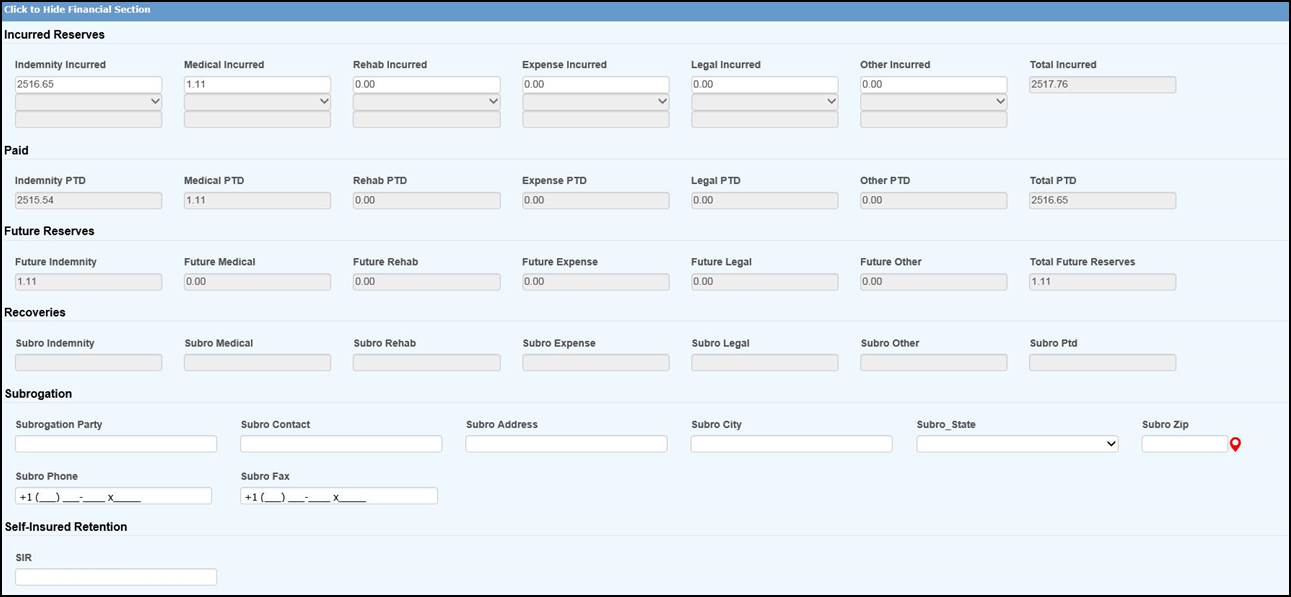Click the red map pin icon

click(1235, 445)
